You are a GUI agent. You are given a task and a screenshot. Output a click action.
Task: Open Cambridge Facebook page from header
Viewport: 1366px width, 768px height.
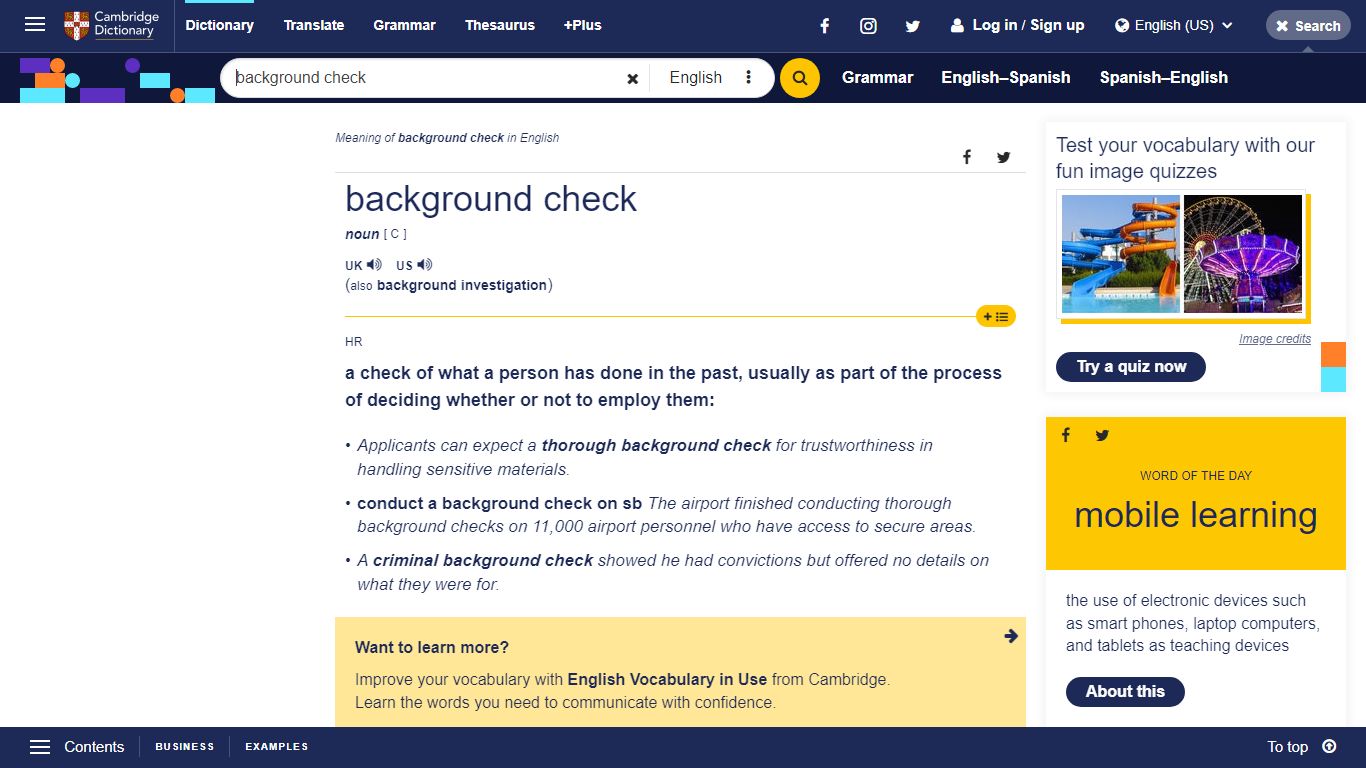click(x=825, y=26)
